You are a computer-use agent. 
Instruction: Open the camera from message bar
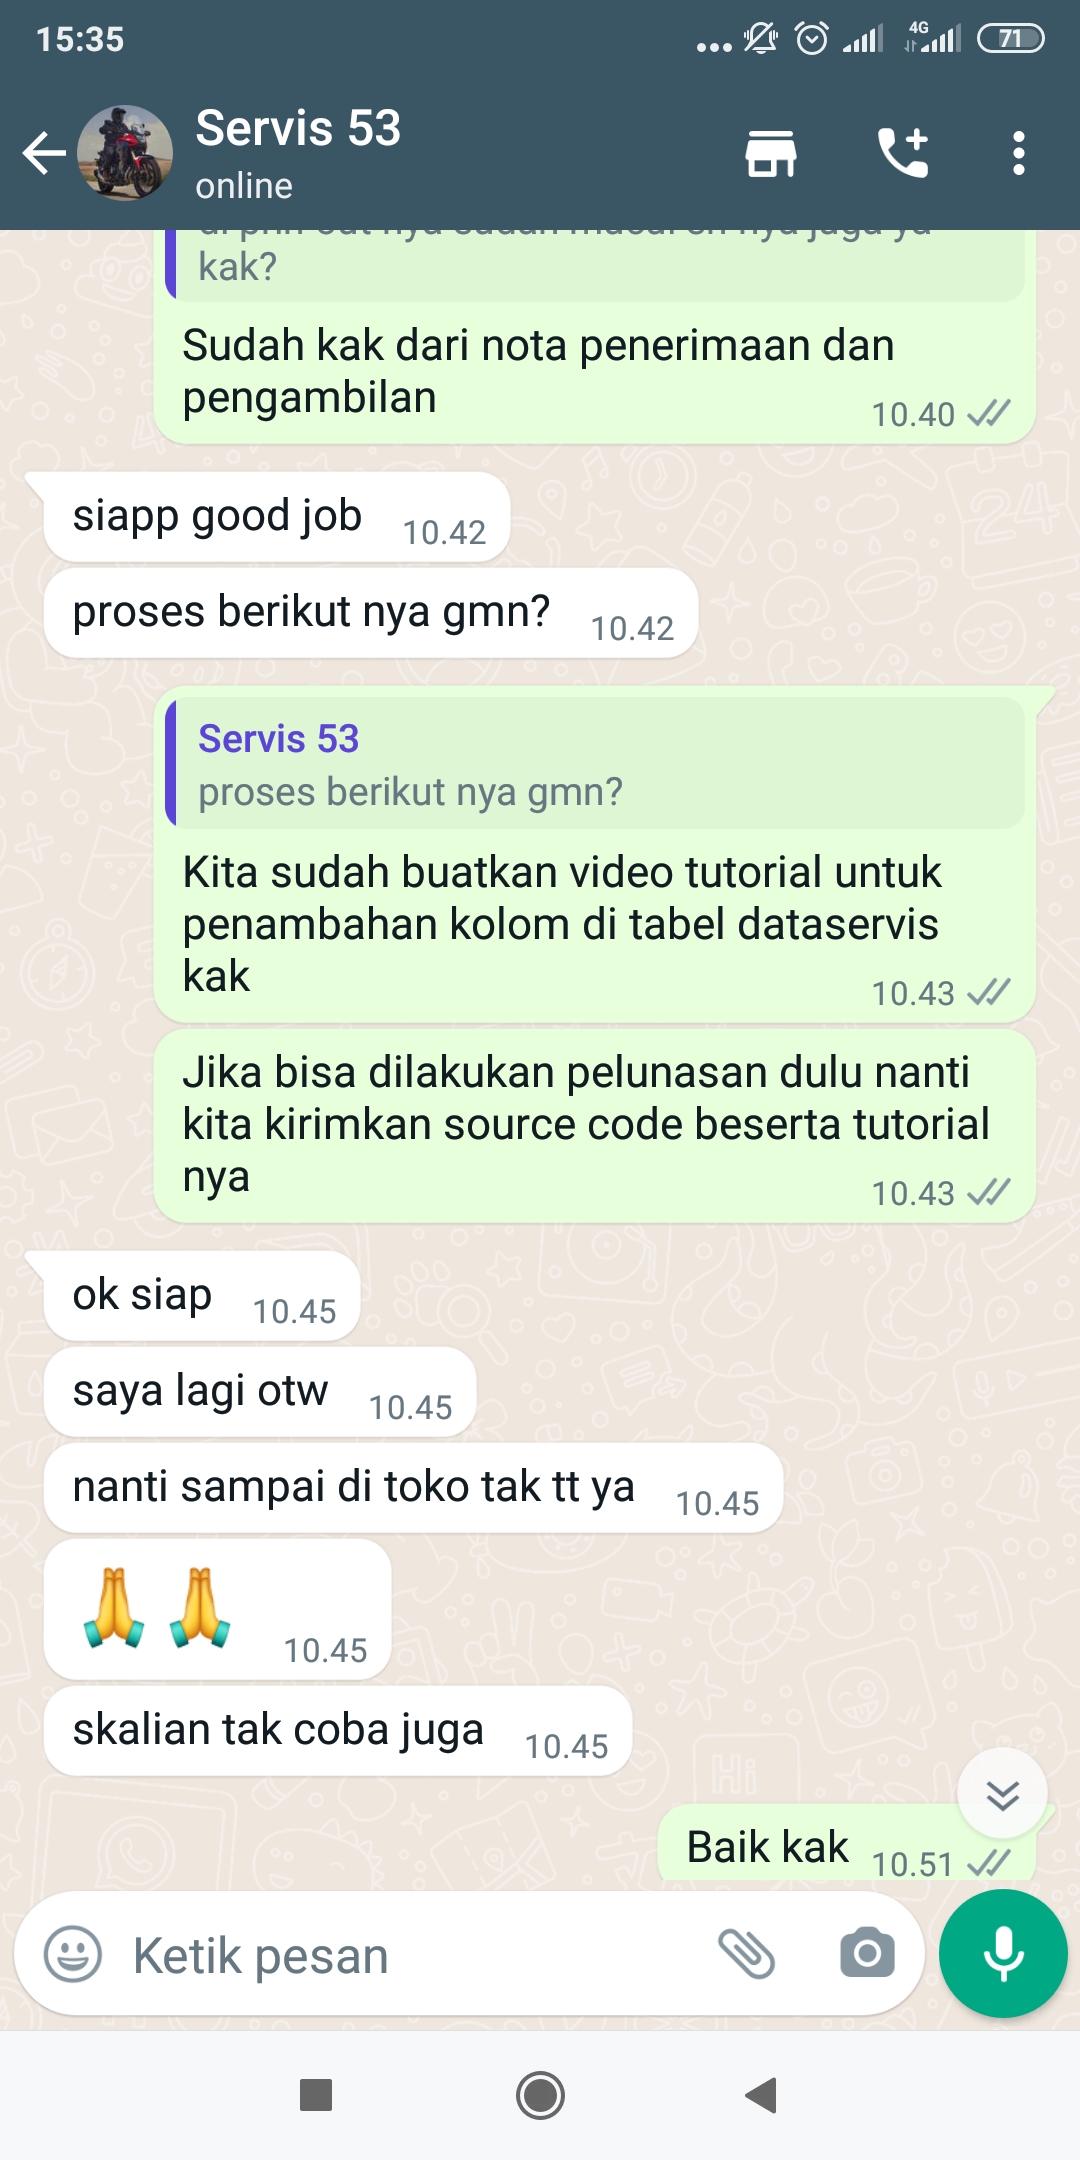[867, 1953]
